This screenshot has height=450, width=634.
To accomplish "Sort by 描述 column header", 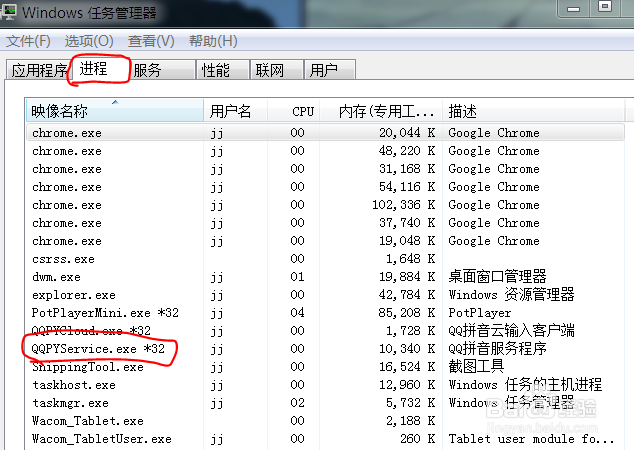I will click(534, 110).
